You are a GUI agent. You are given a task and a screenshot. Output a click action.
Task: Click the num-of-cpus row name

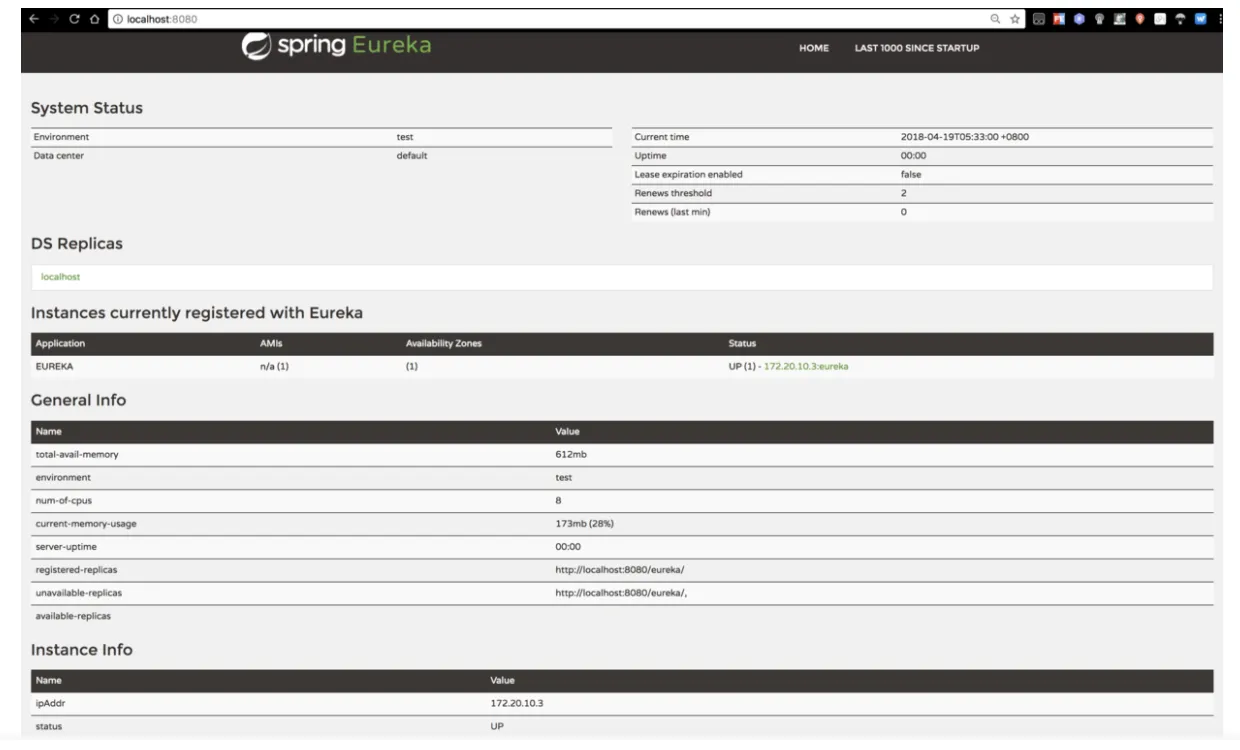click(x=63, y=500)
